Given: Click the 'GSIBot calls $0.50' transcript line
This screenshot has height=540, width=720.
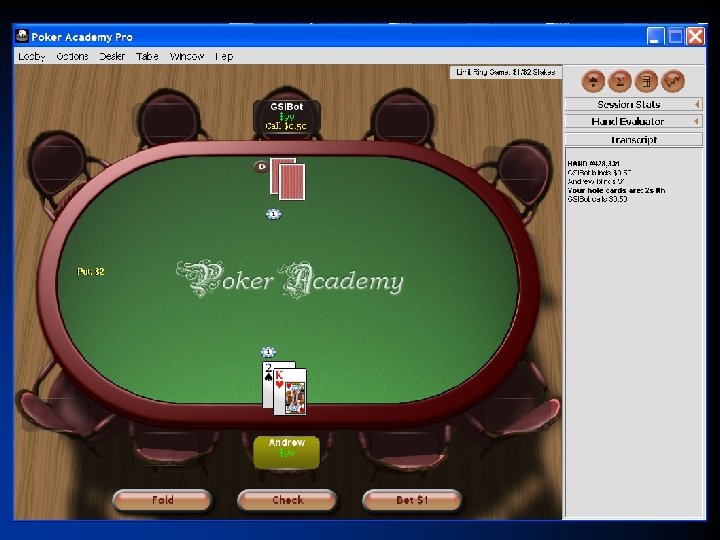Looking at the screenshot, I should click(597, 199).
